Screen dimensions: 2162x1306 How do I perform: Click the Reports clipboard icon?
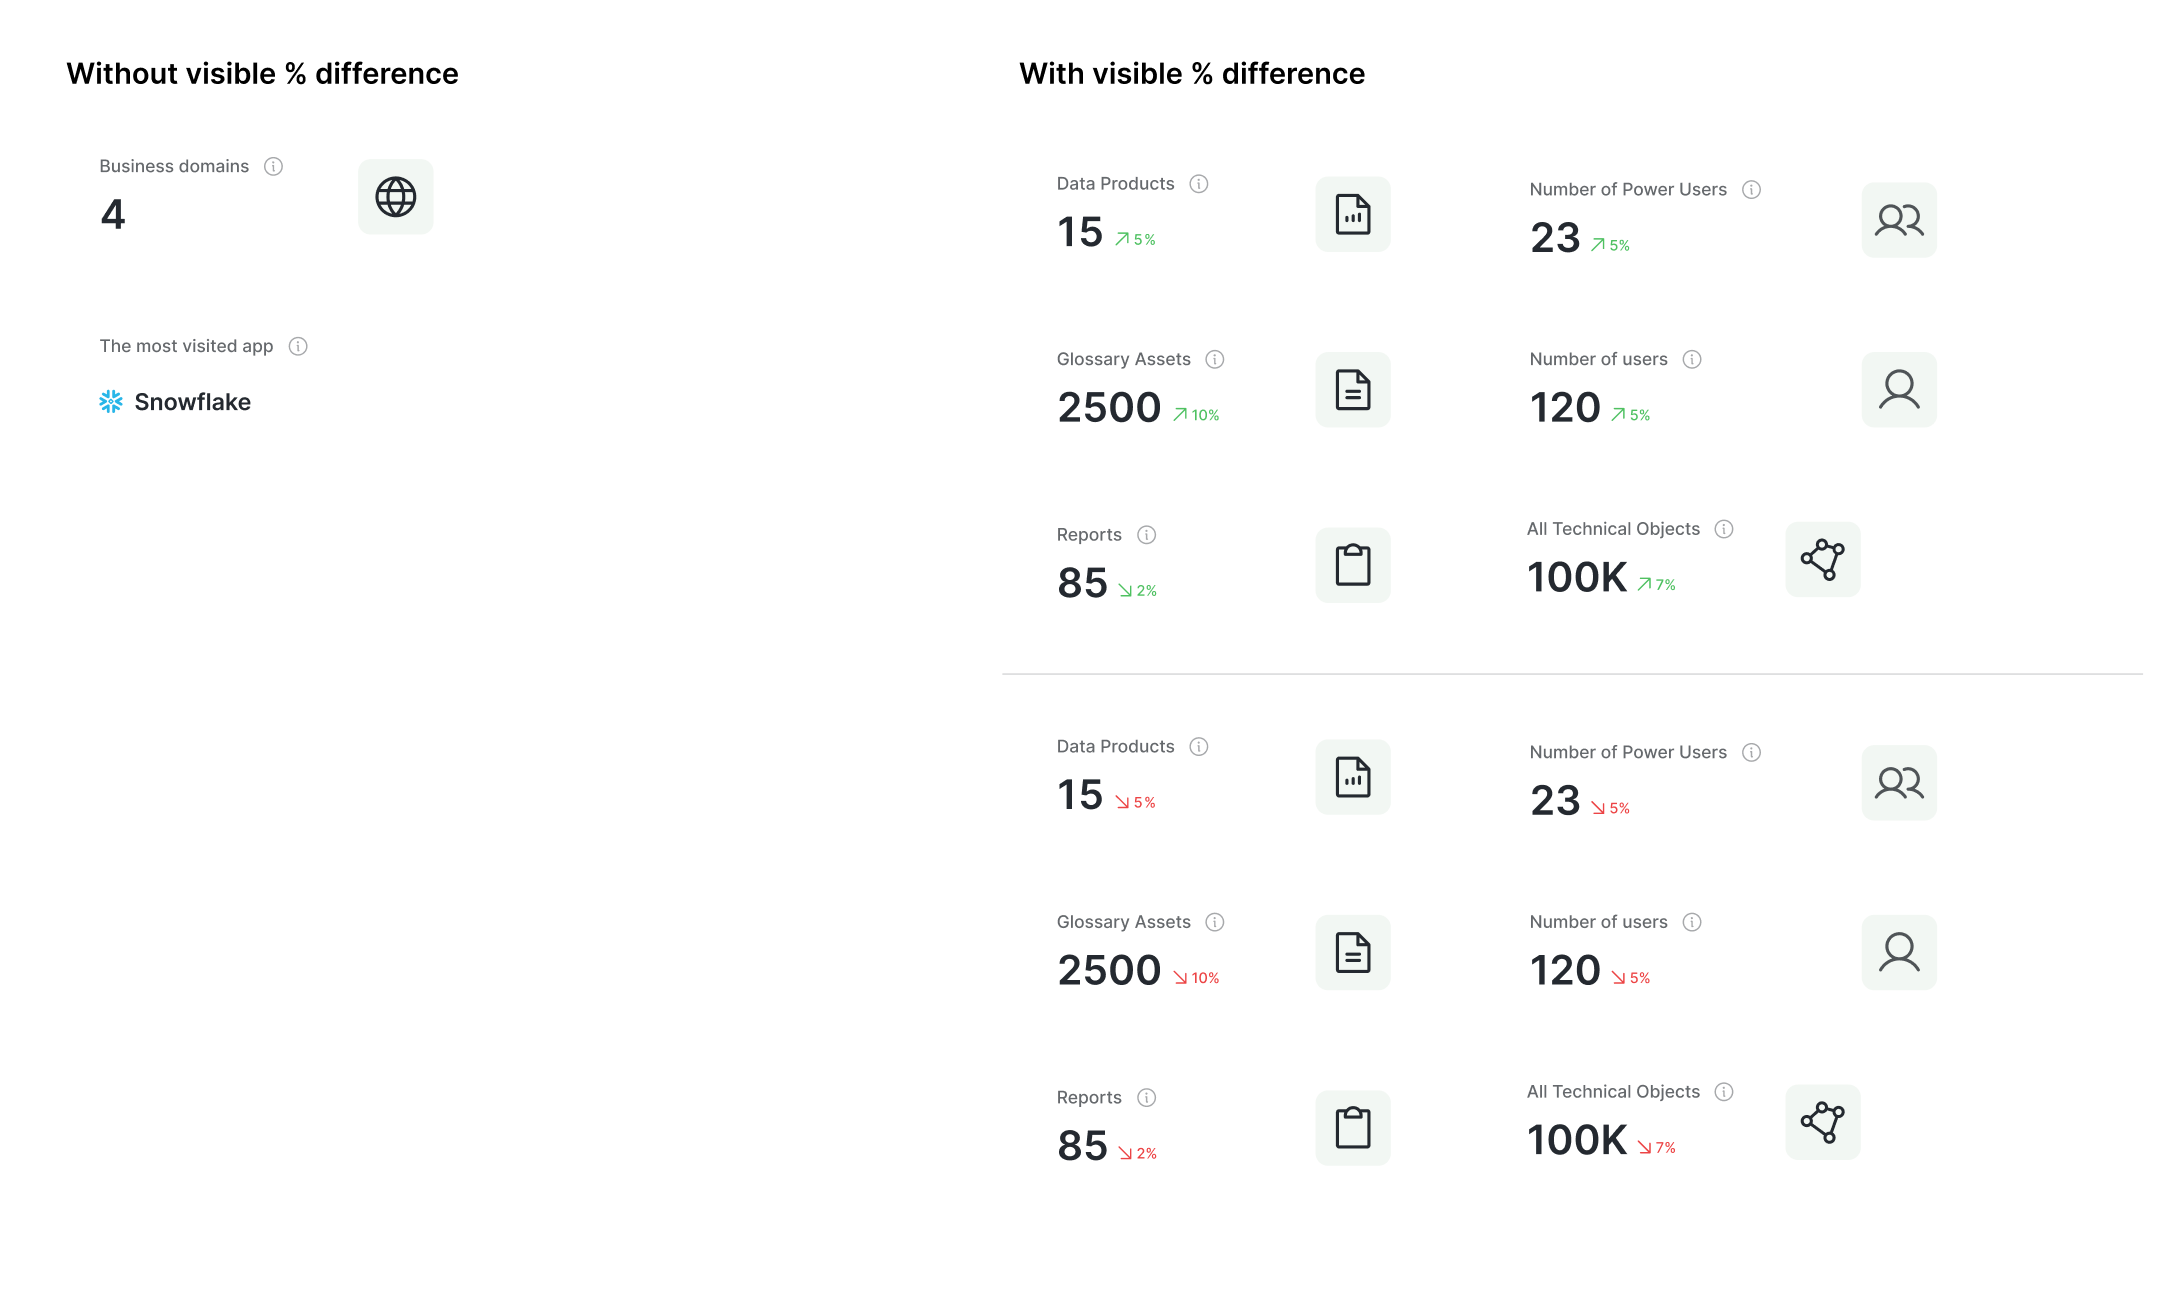1352,564
